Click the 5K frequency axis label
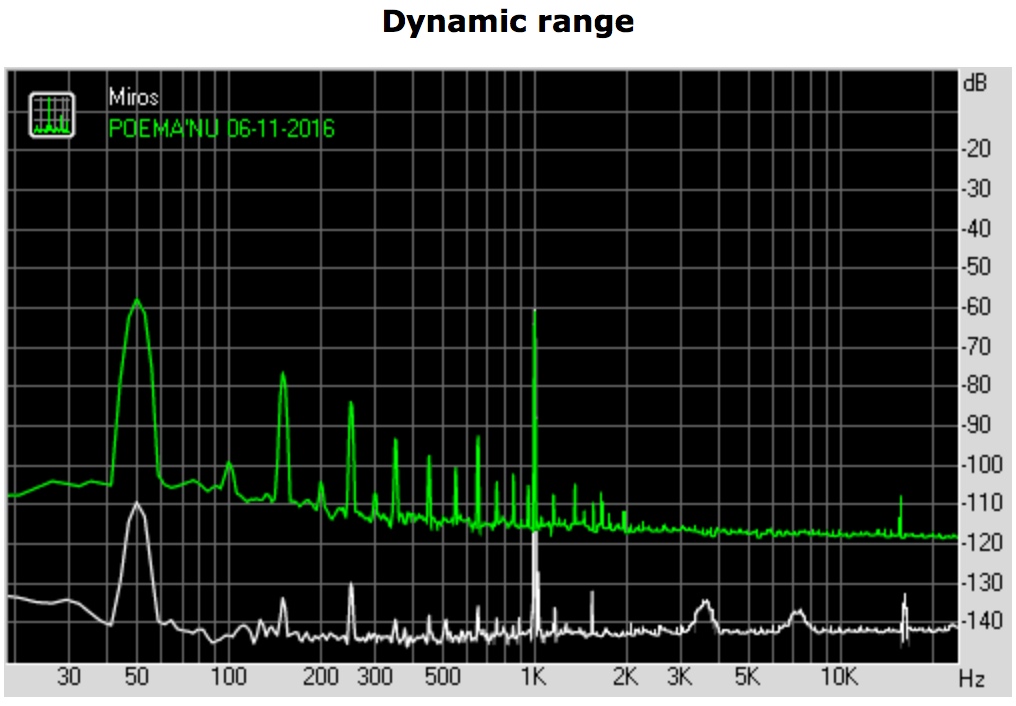 [747, 678]
